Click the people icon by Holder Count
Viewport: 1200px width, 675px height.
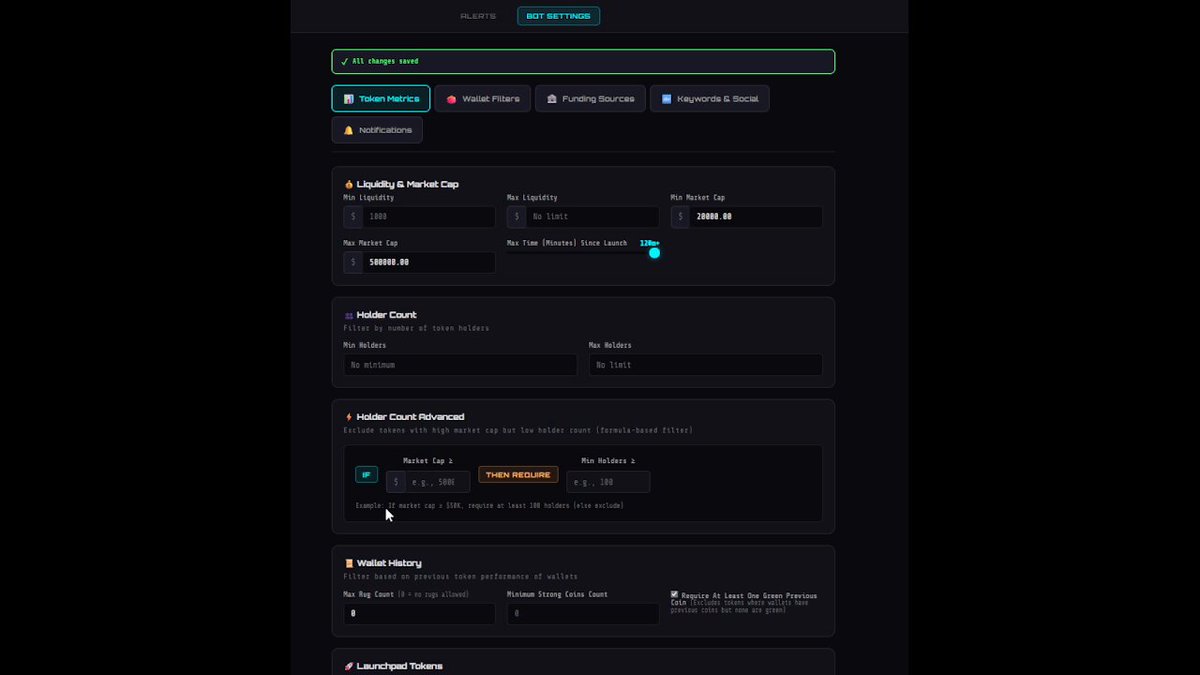click(x=349, y=316)
